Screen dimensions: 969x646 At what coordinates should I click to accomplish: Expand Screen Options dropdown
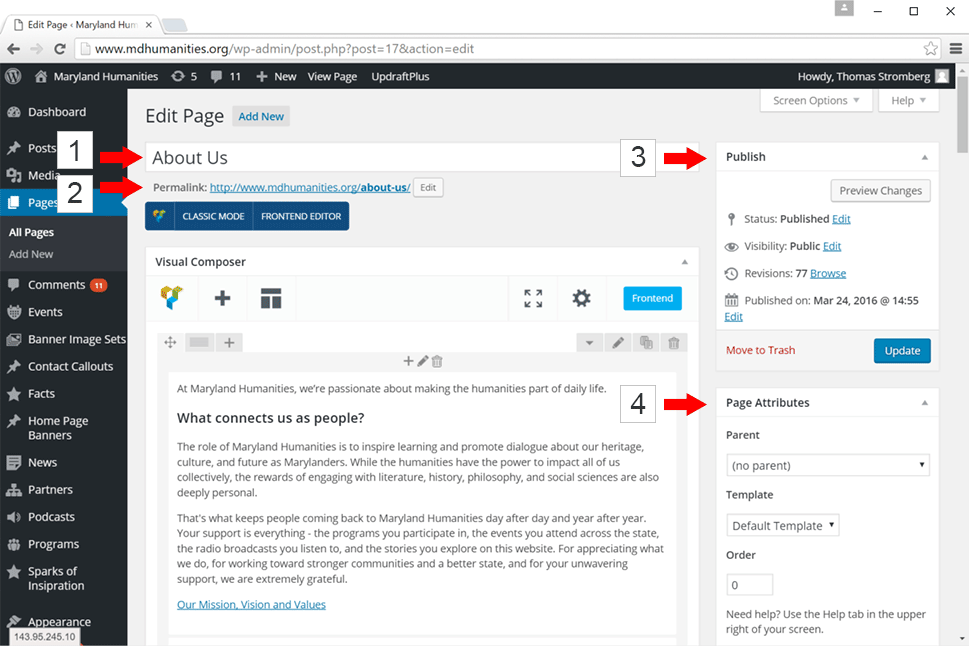click(x=816, y=101)
